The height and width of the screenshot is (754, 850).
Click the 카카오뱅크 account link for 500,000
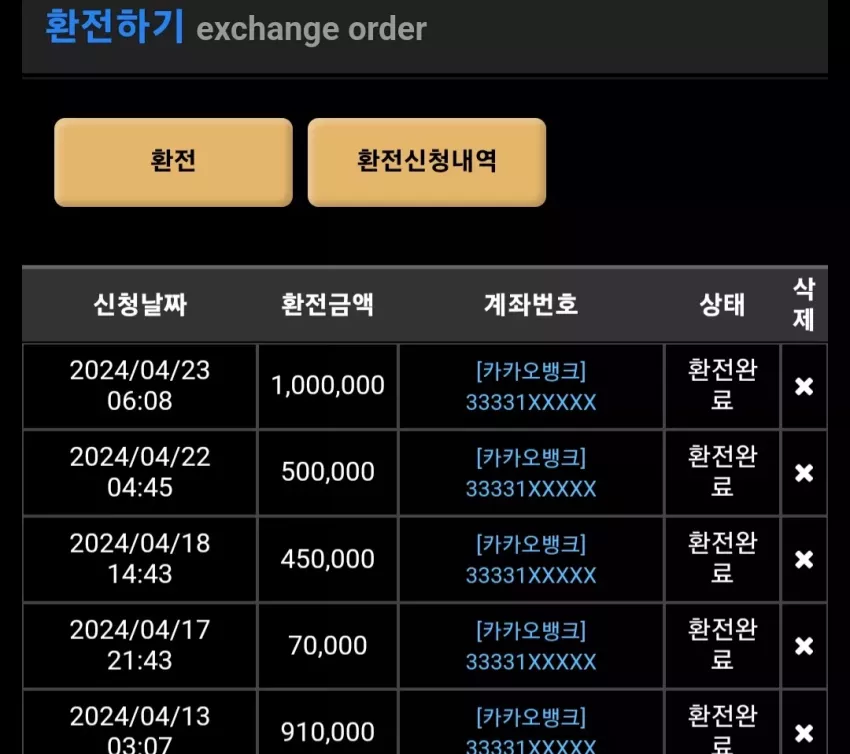(x=531, y=473)
